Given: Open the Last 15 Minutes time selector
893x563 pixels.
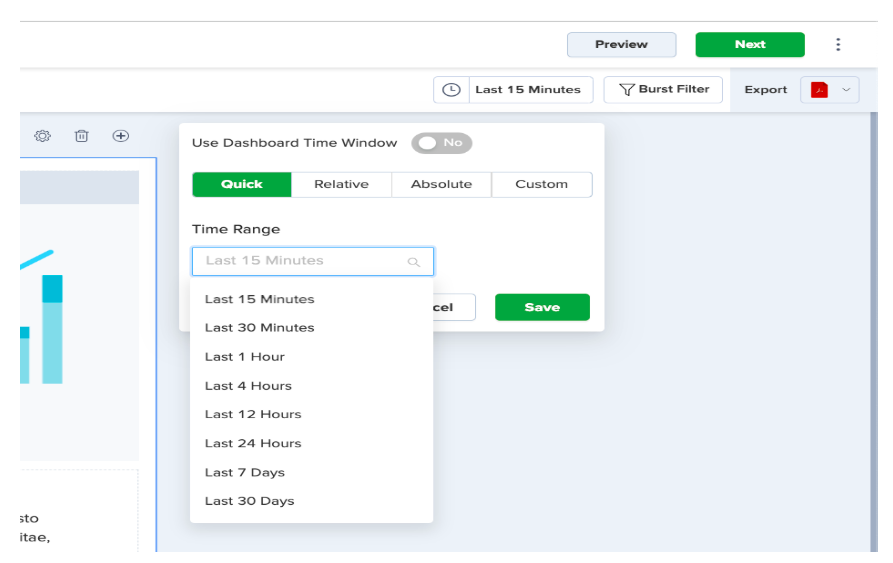Looking at the screenshot, I should [x=513, y=90].
